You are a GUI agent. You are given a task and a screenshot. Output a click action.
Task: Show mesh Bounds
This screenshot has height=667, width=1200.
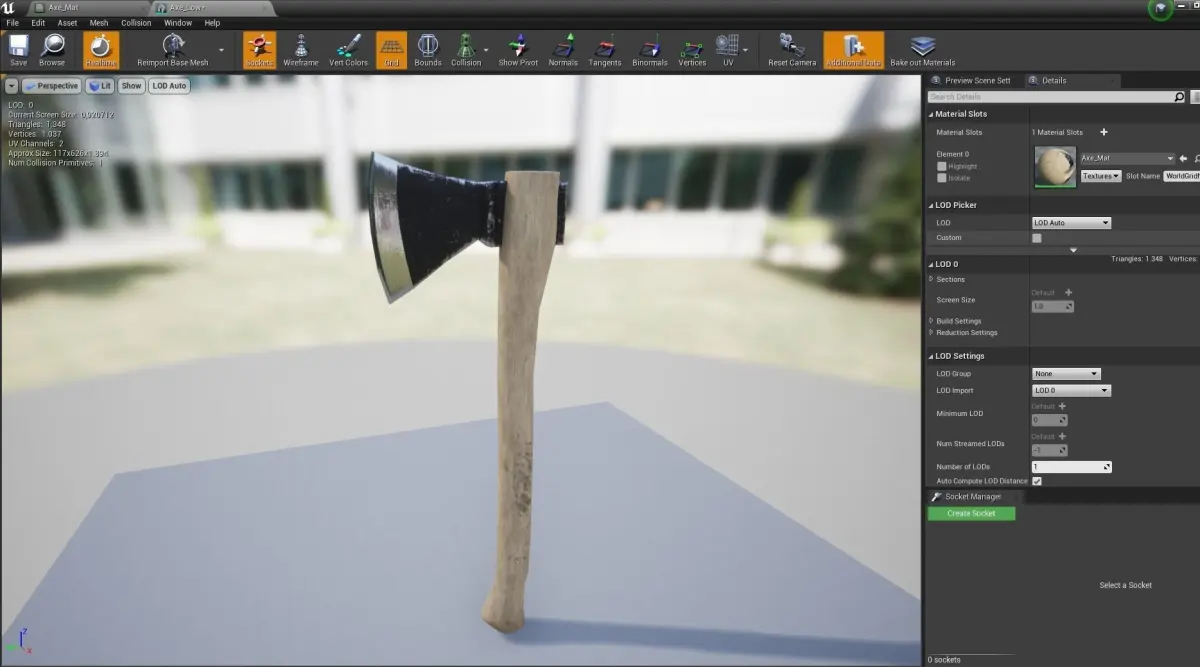click(428, 49)
